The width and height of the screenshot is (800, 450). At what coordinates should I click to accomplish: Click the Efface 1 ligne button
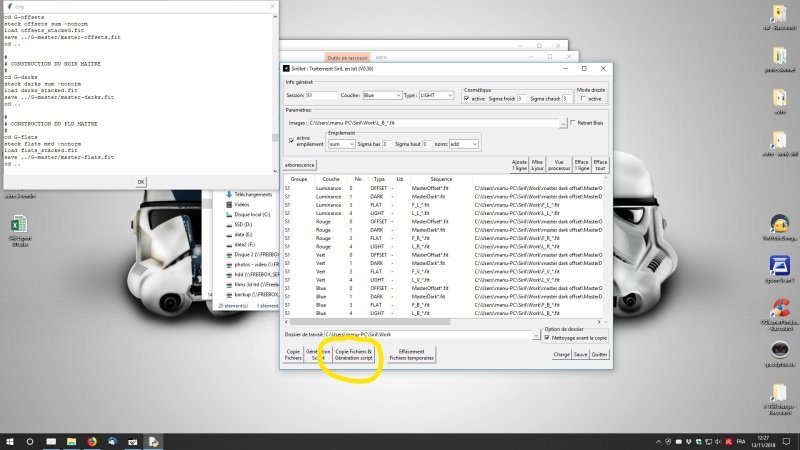(x=582, y=165)
